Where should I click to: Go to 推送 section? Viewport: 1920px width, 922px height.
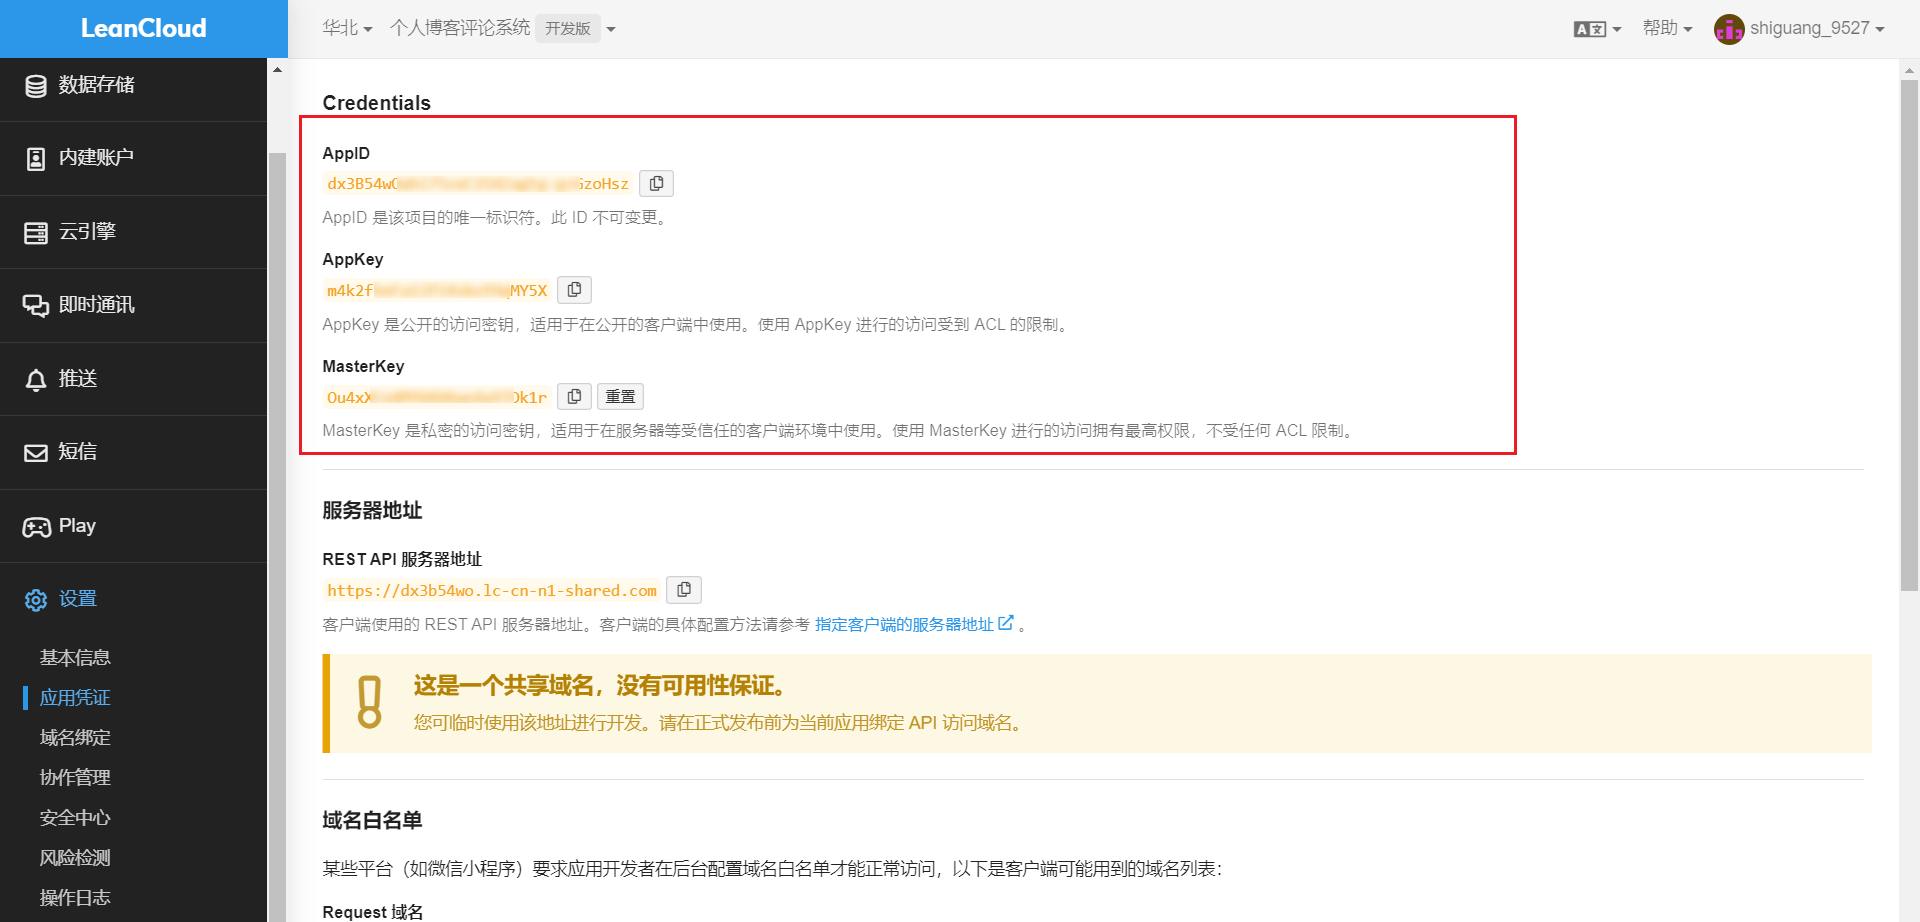tap(78, 379)
